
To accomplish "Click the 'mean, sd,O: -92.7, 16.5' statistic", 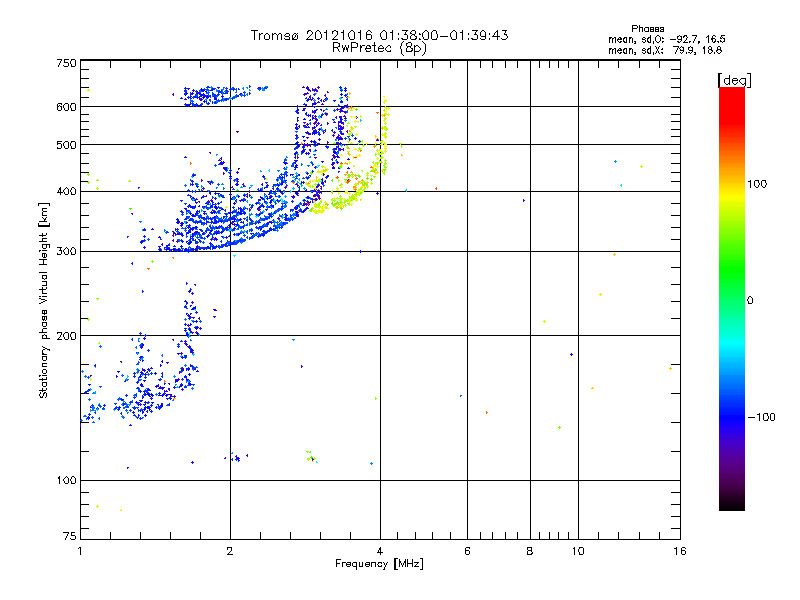I will point(666,39).
